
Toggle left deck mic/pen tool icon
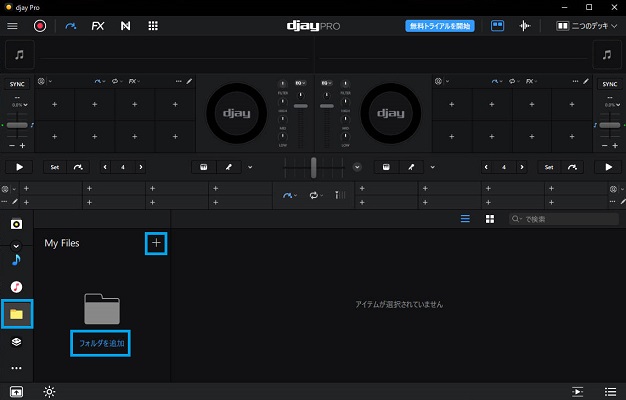(x=229, y=167)
